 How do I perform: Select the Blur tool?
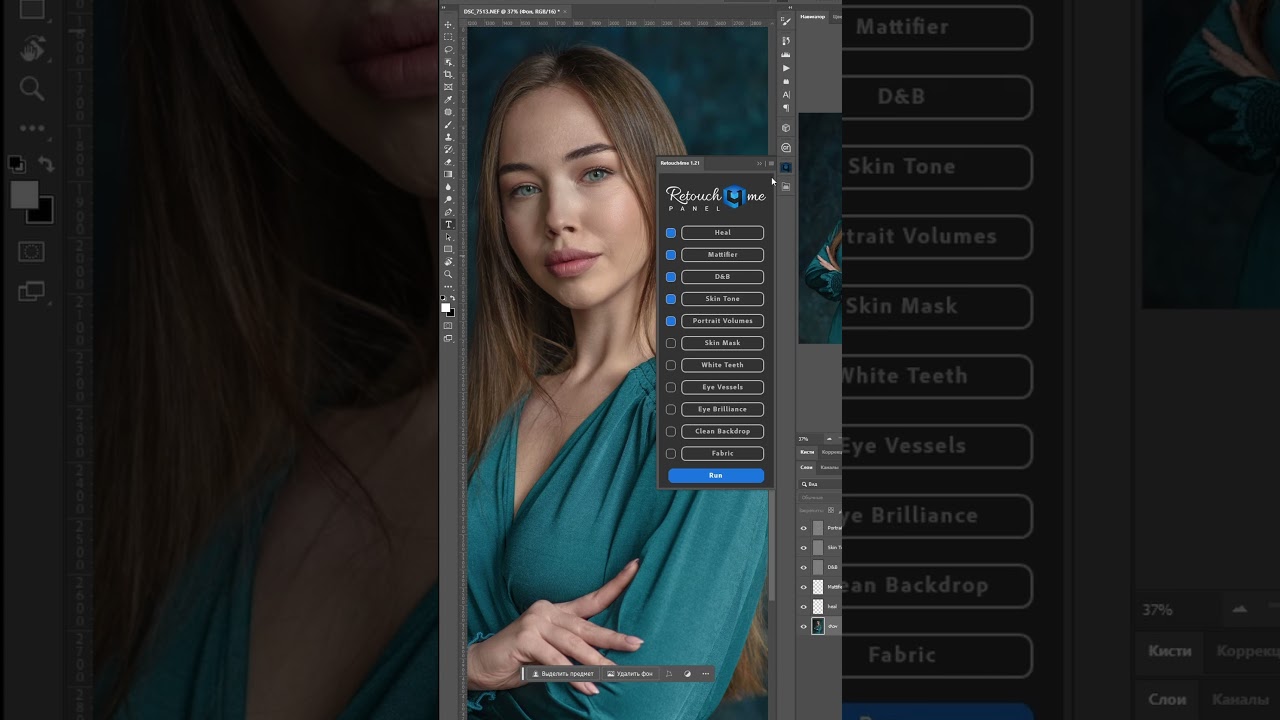tap(448, 187)
